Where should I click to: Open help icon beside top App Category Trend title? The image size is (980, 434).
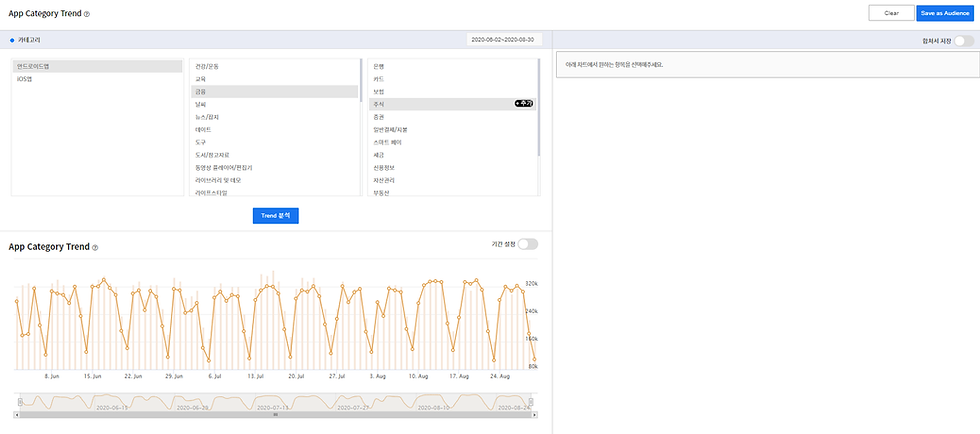coord(87,14)
